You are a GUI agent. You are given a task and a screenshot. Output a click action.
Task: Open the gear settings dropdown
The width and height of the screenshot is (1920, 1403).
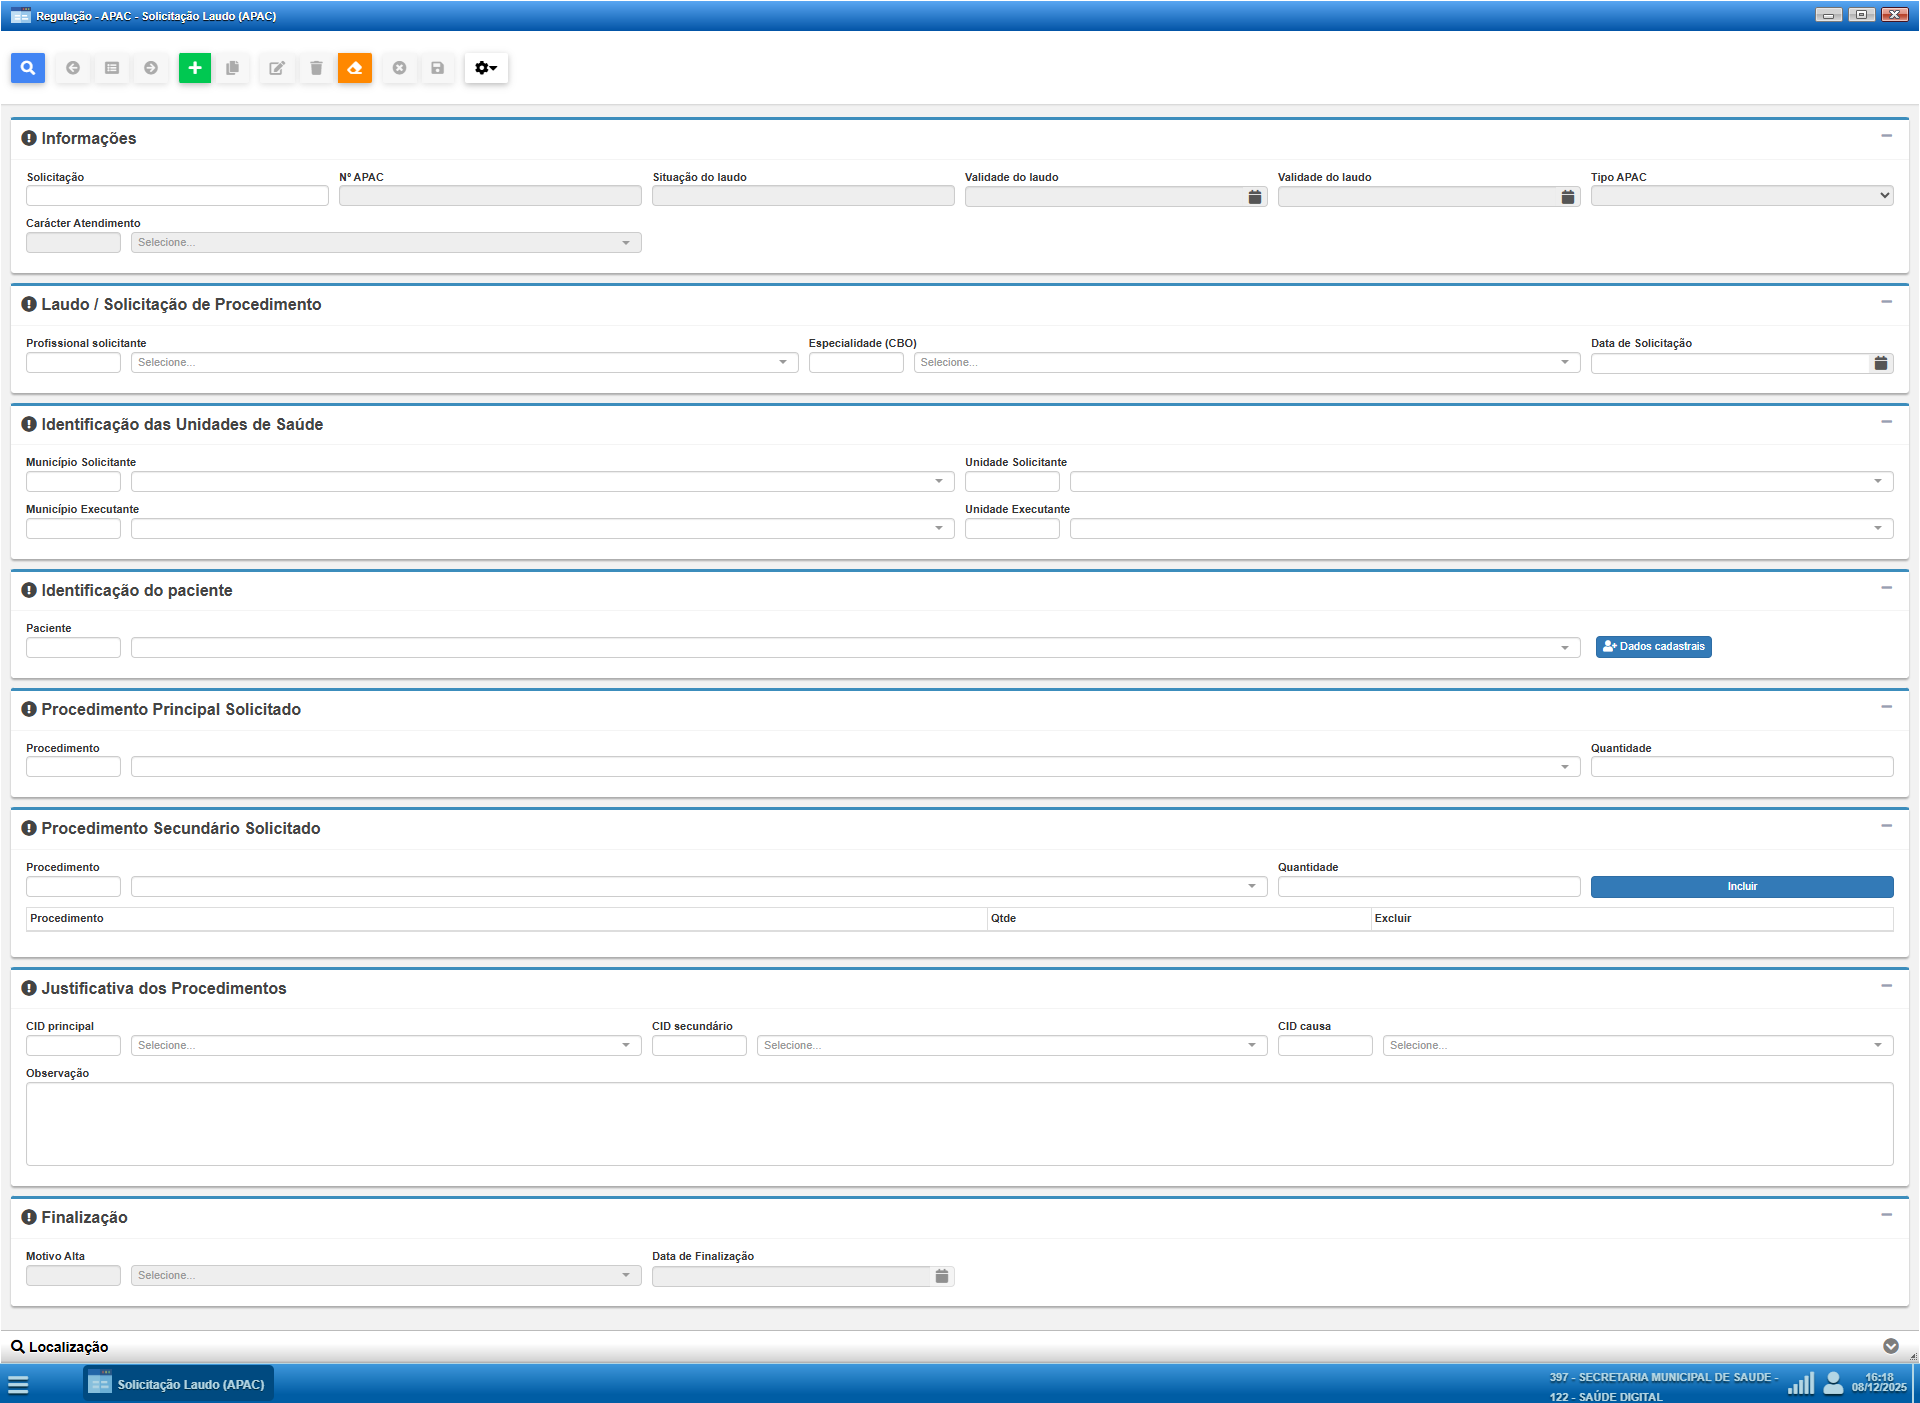(486, 68)
